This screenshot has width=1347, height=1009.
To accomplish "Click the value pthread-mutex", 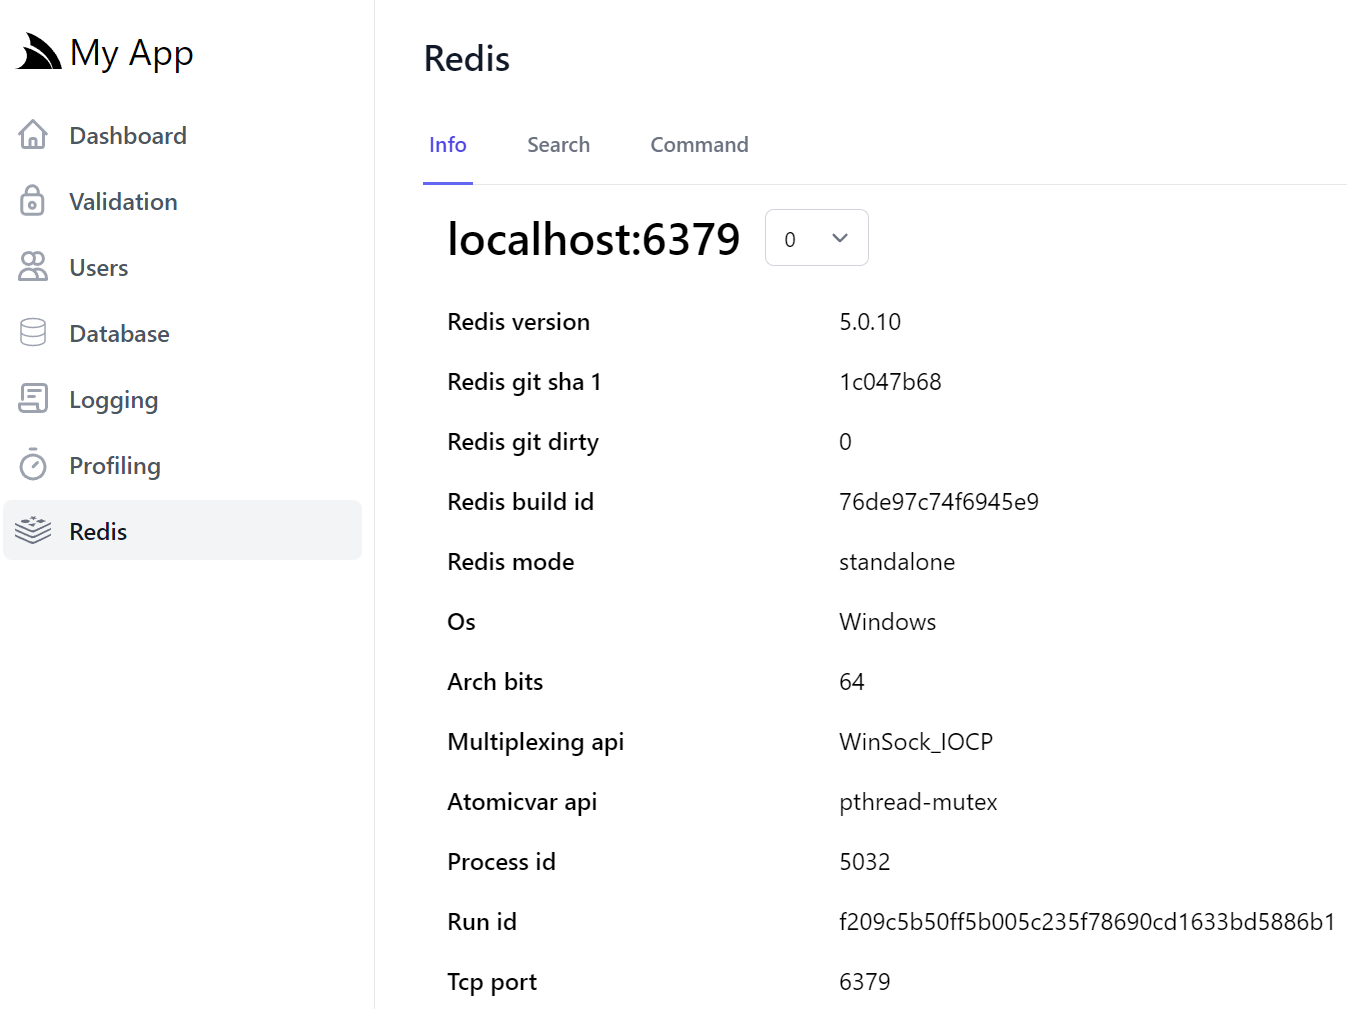I will 918,802.
